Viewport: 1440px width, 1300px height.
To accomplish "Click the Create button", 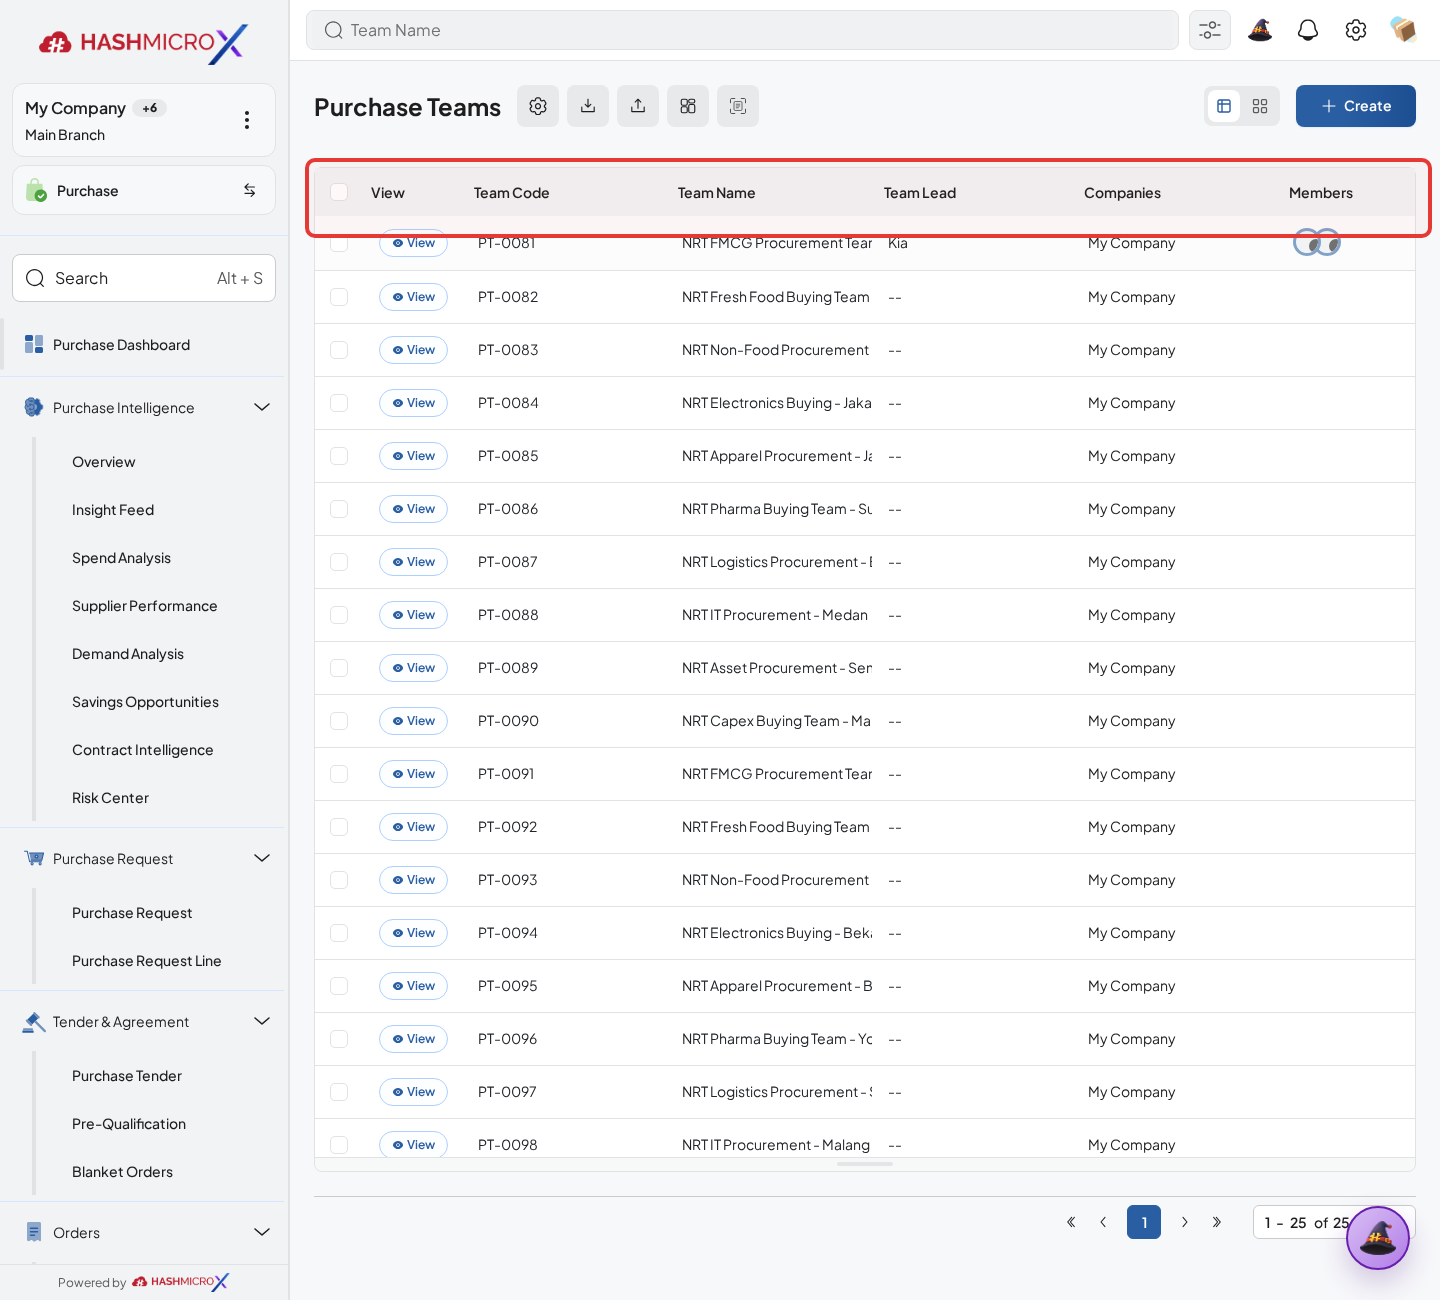I will pos(1356,106).
